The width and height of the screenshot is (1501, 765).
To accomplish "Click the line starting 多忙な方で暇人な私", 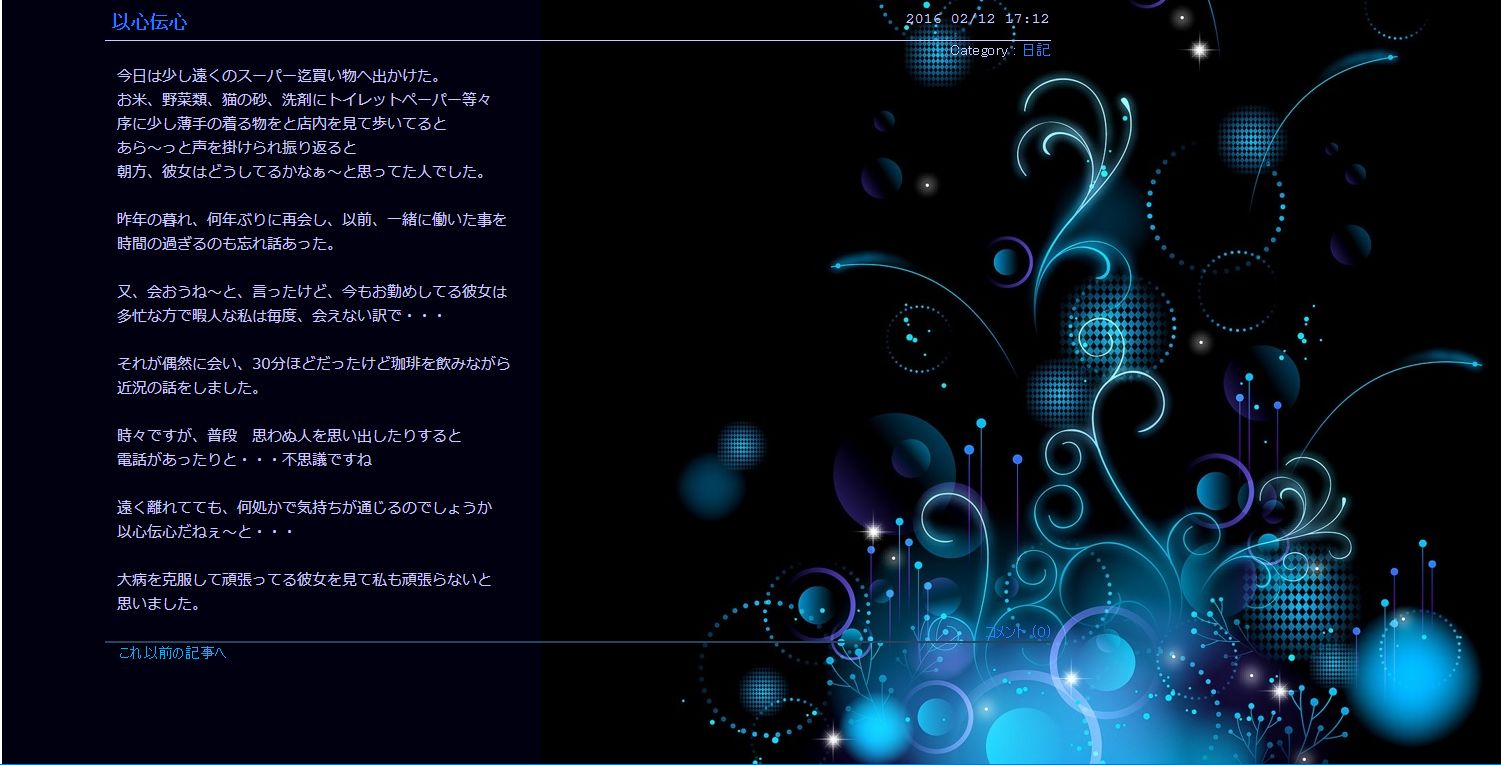I will (x=280, y=316).
